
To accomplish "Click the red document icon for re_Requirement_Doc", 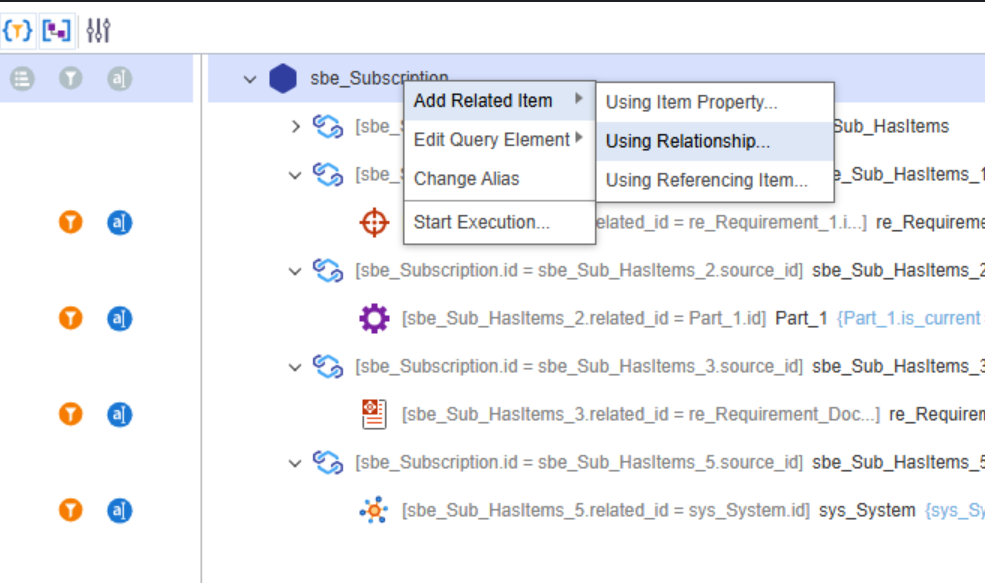I will point(373,415).
